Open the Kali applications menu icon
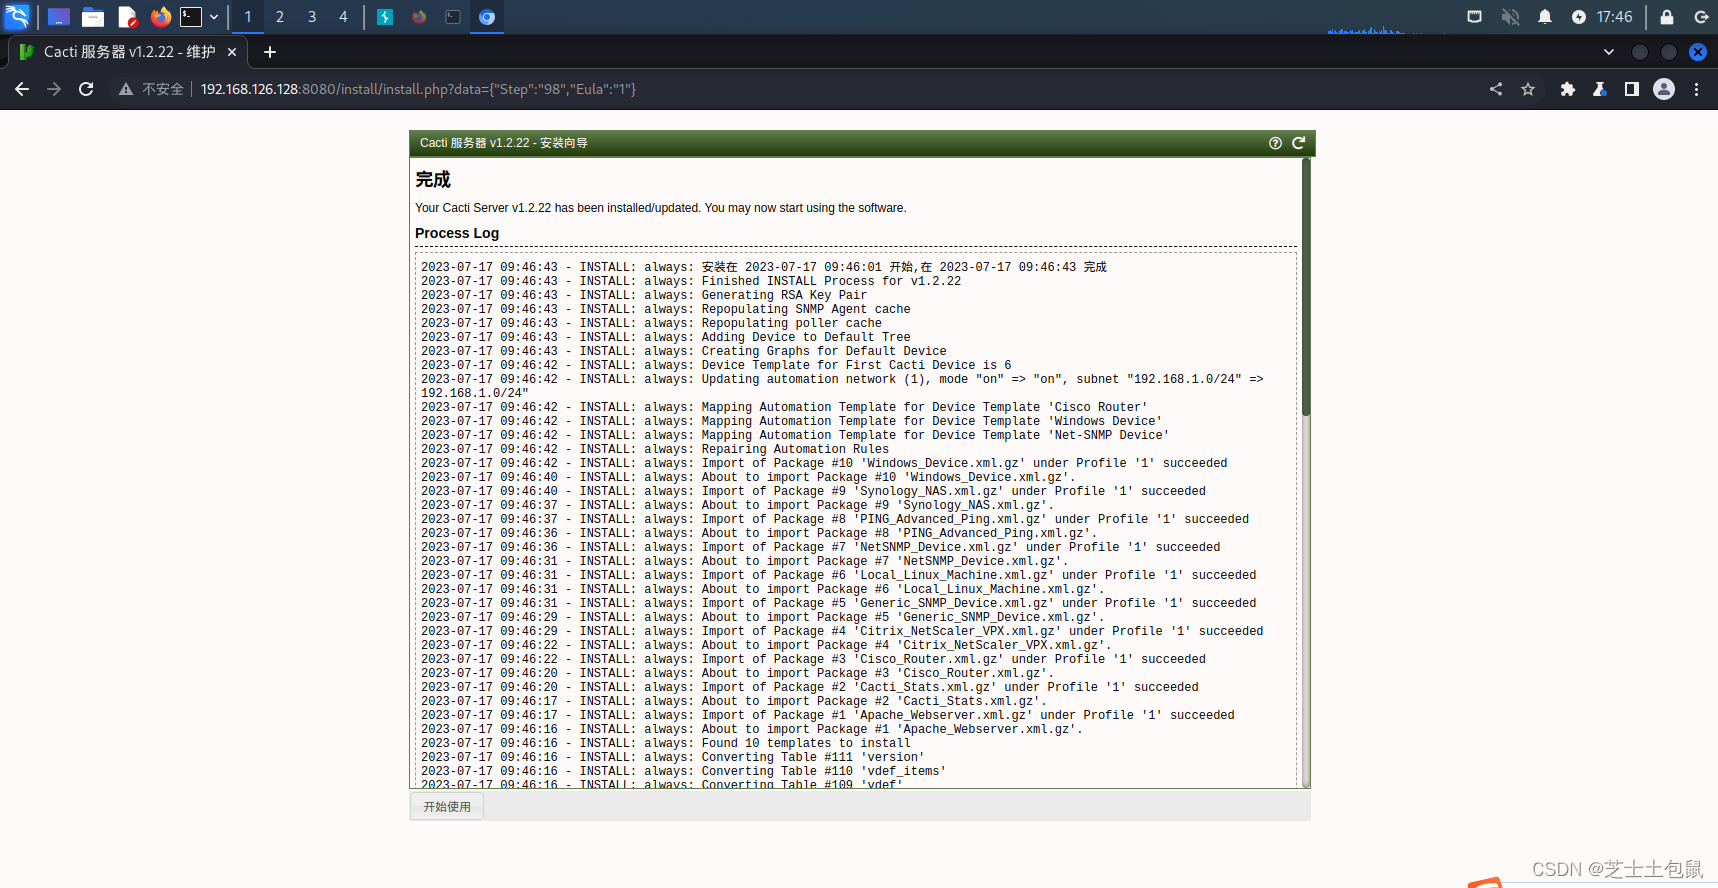This screenshot has width=1718, height=888. point(17,16)
